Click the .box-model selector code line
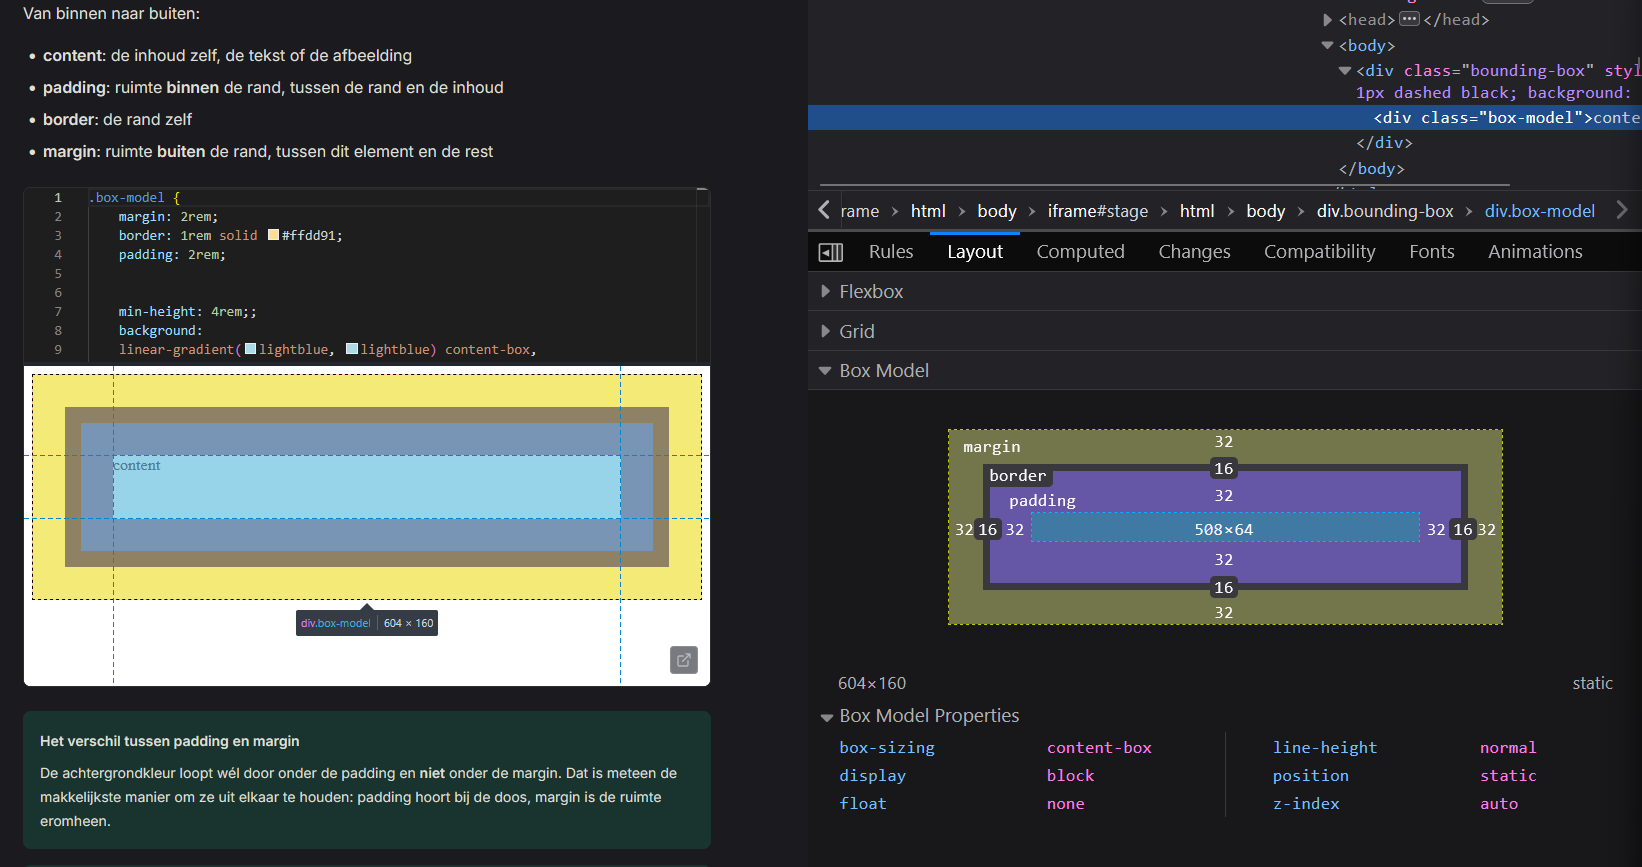Screen dimensions: 1642x867 tap(134, 197)
